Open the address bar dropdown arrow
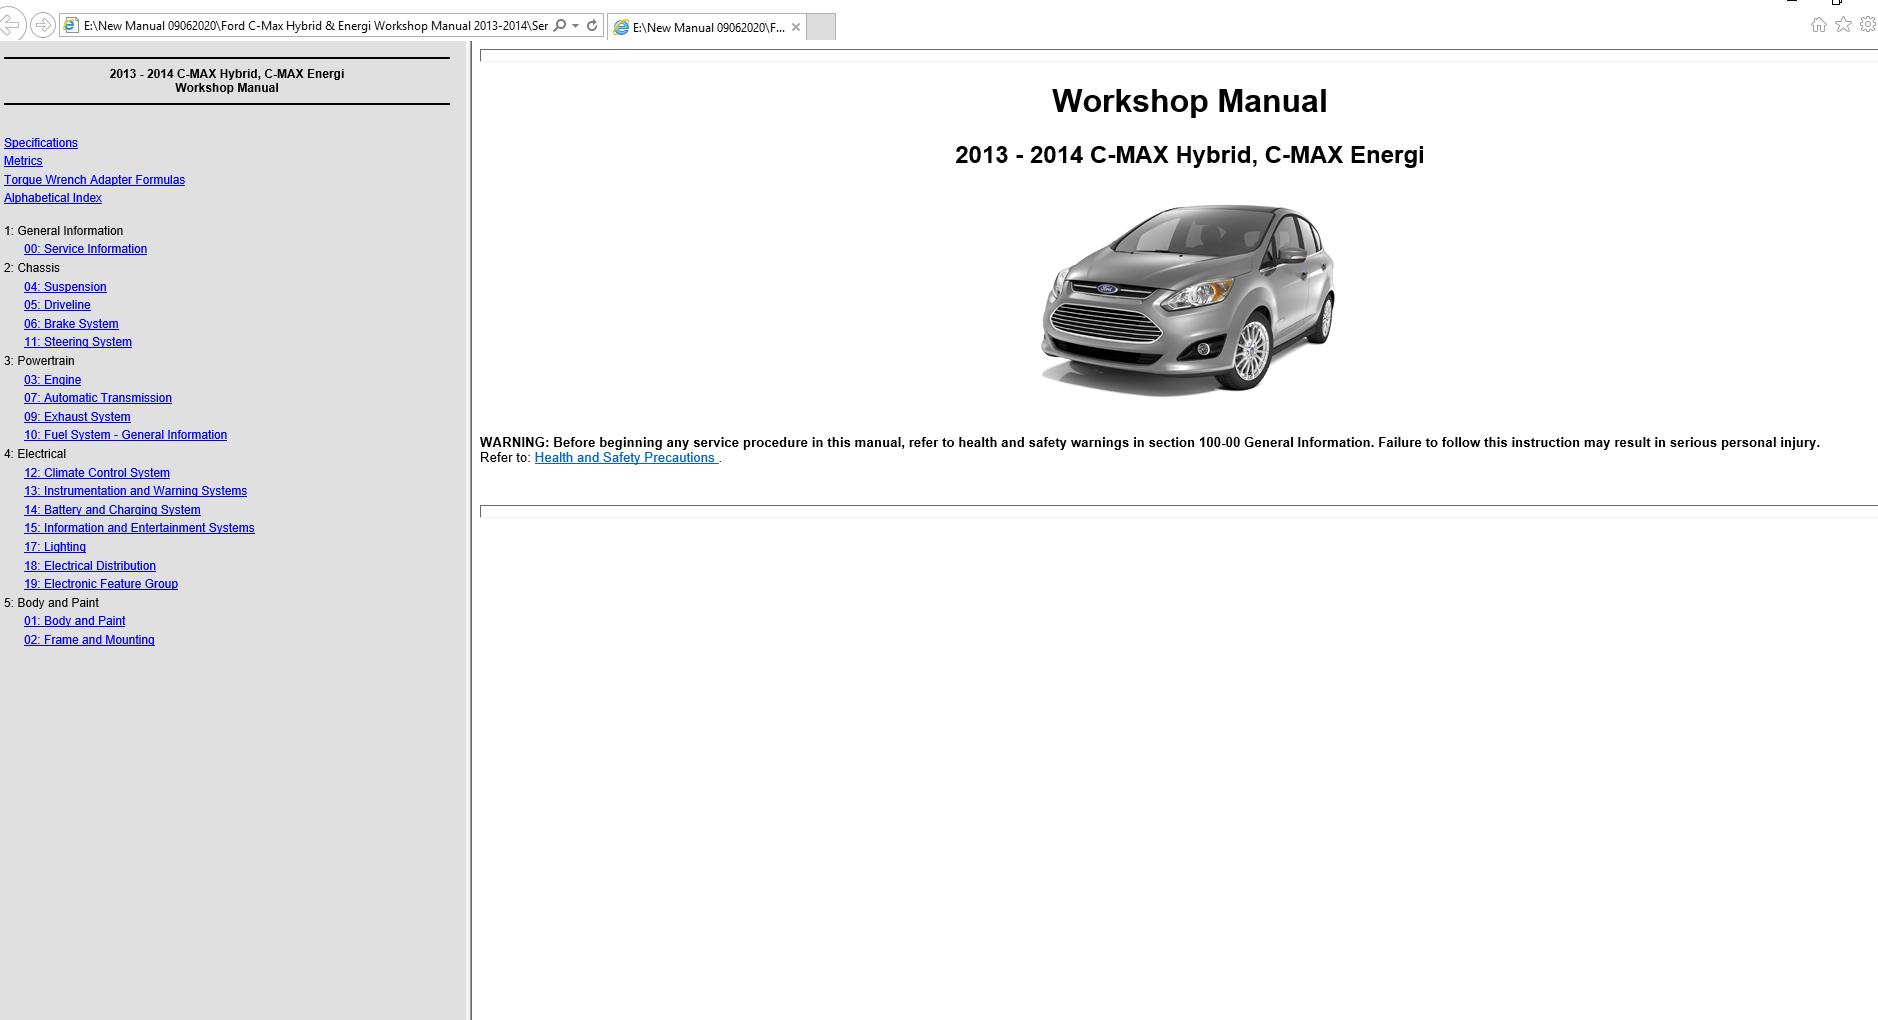 pos(575,26)
